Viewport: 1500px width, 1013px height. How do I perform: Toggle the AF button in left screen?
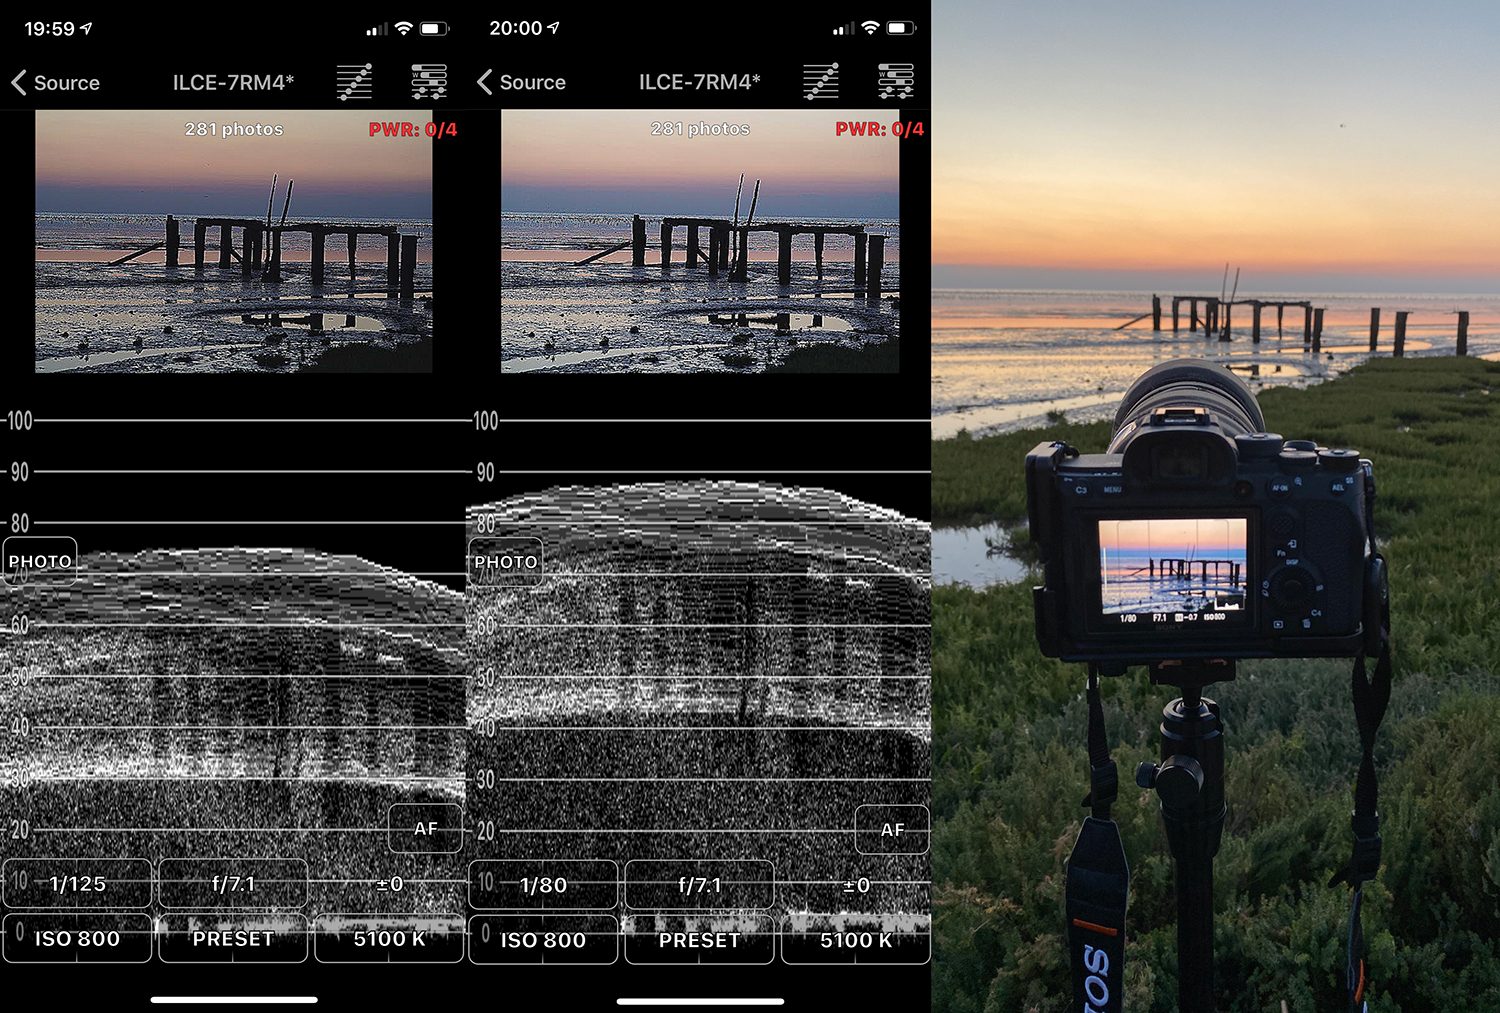coord(426,828)
